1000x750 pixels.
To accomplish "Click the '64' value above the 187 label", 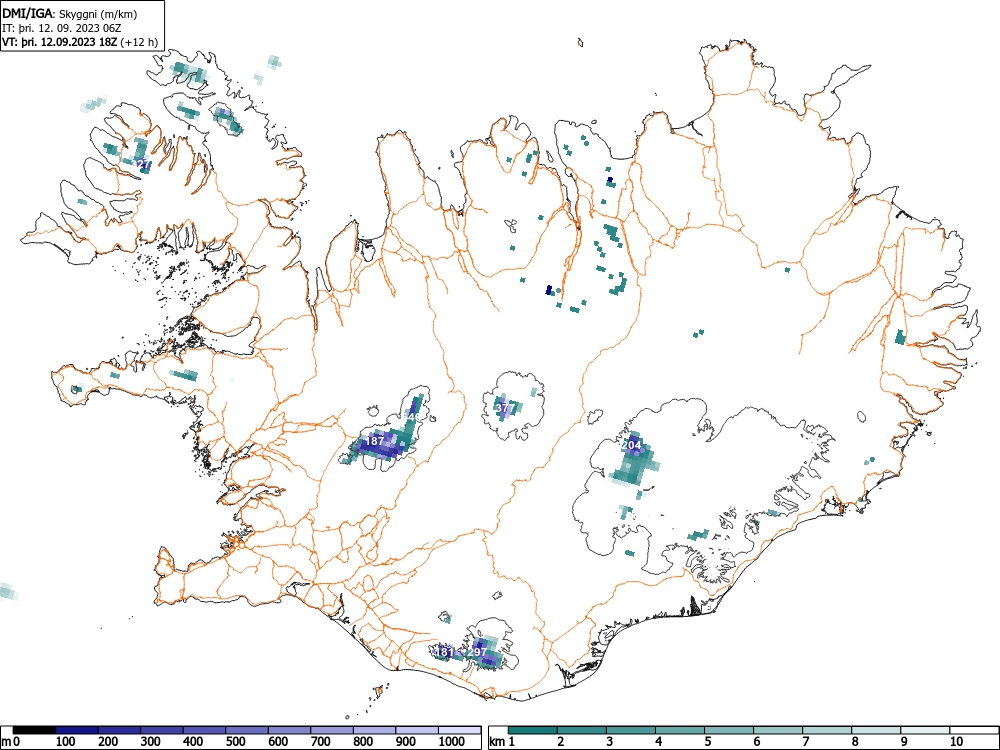I will pos(410,416).
